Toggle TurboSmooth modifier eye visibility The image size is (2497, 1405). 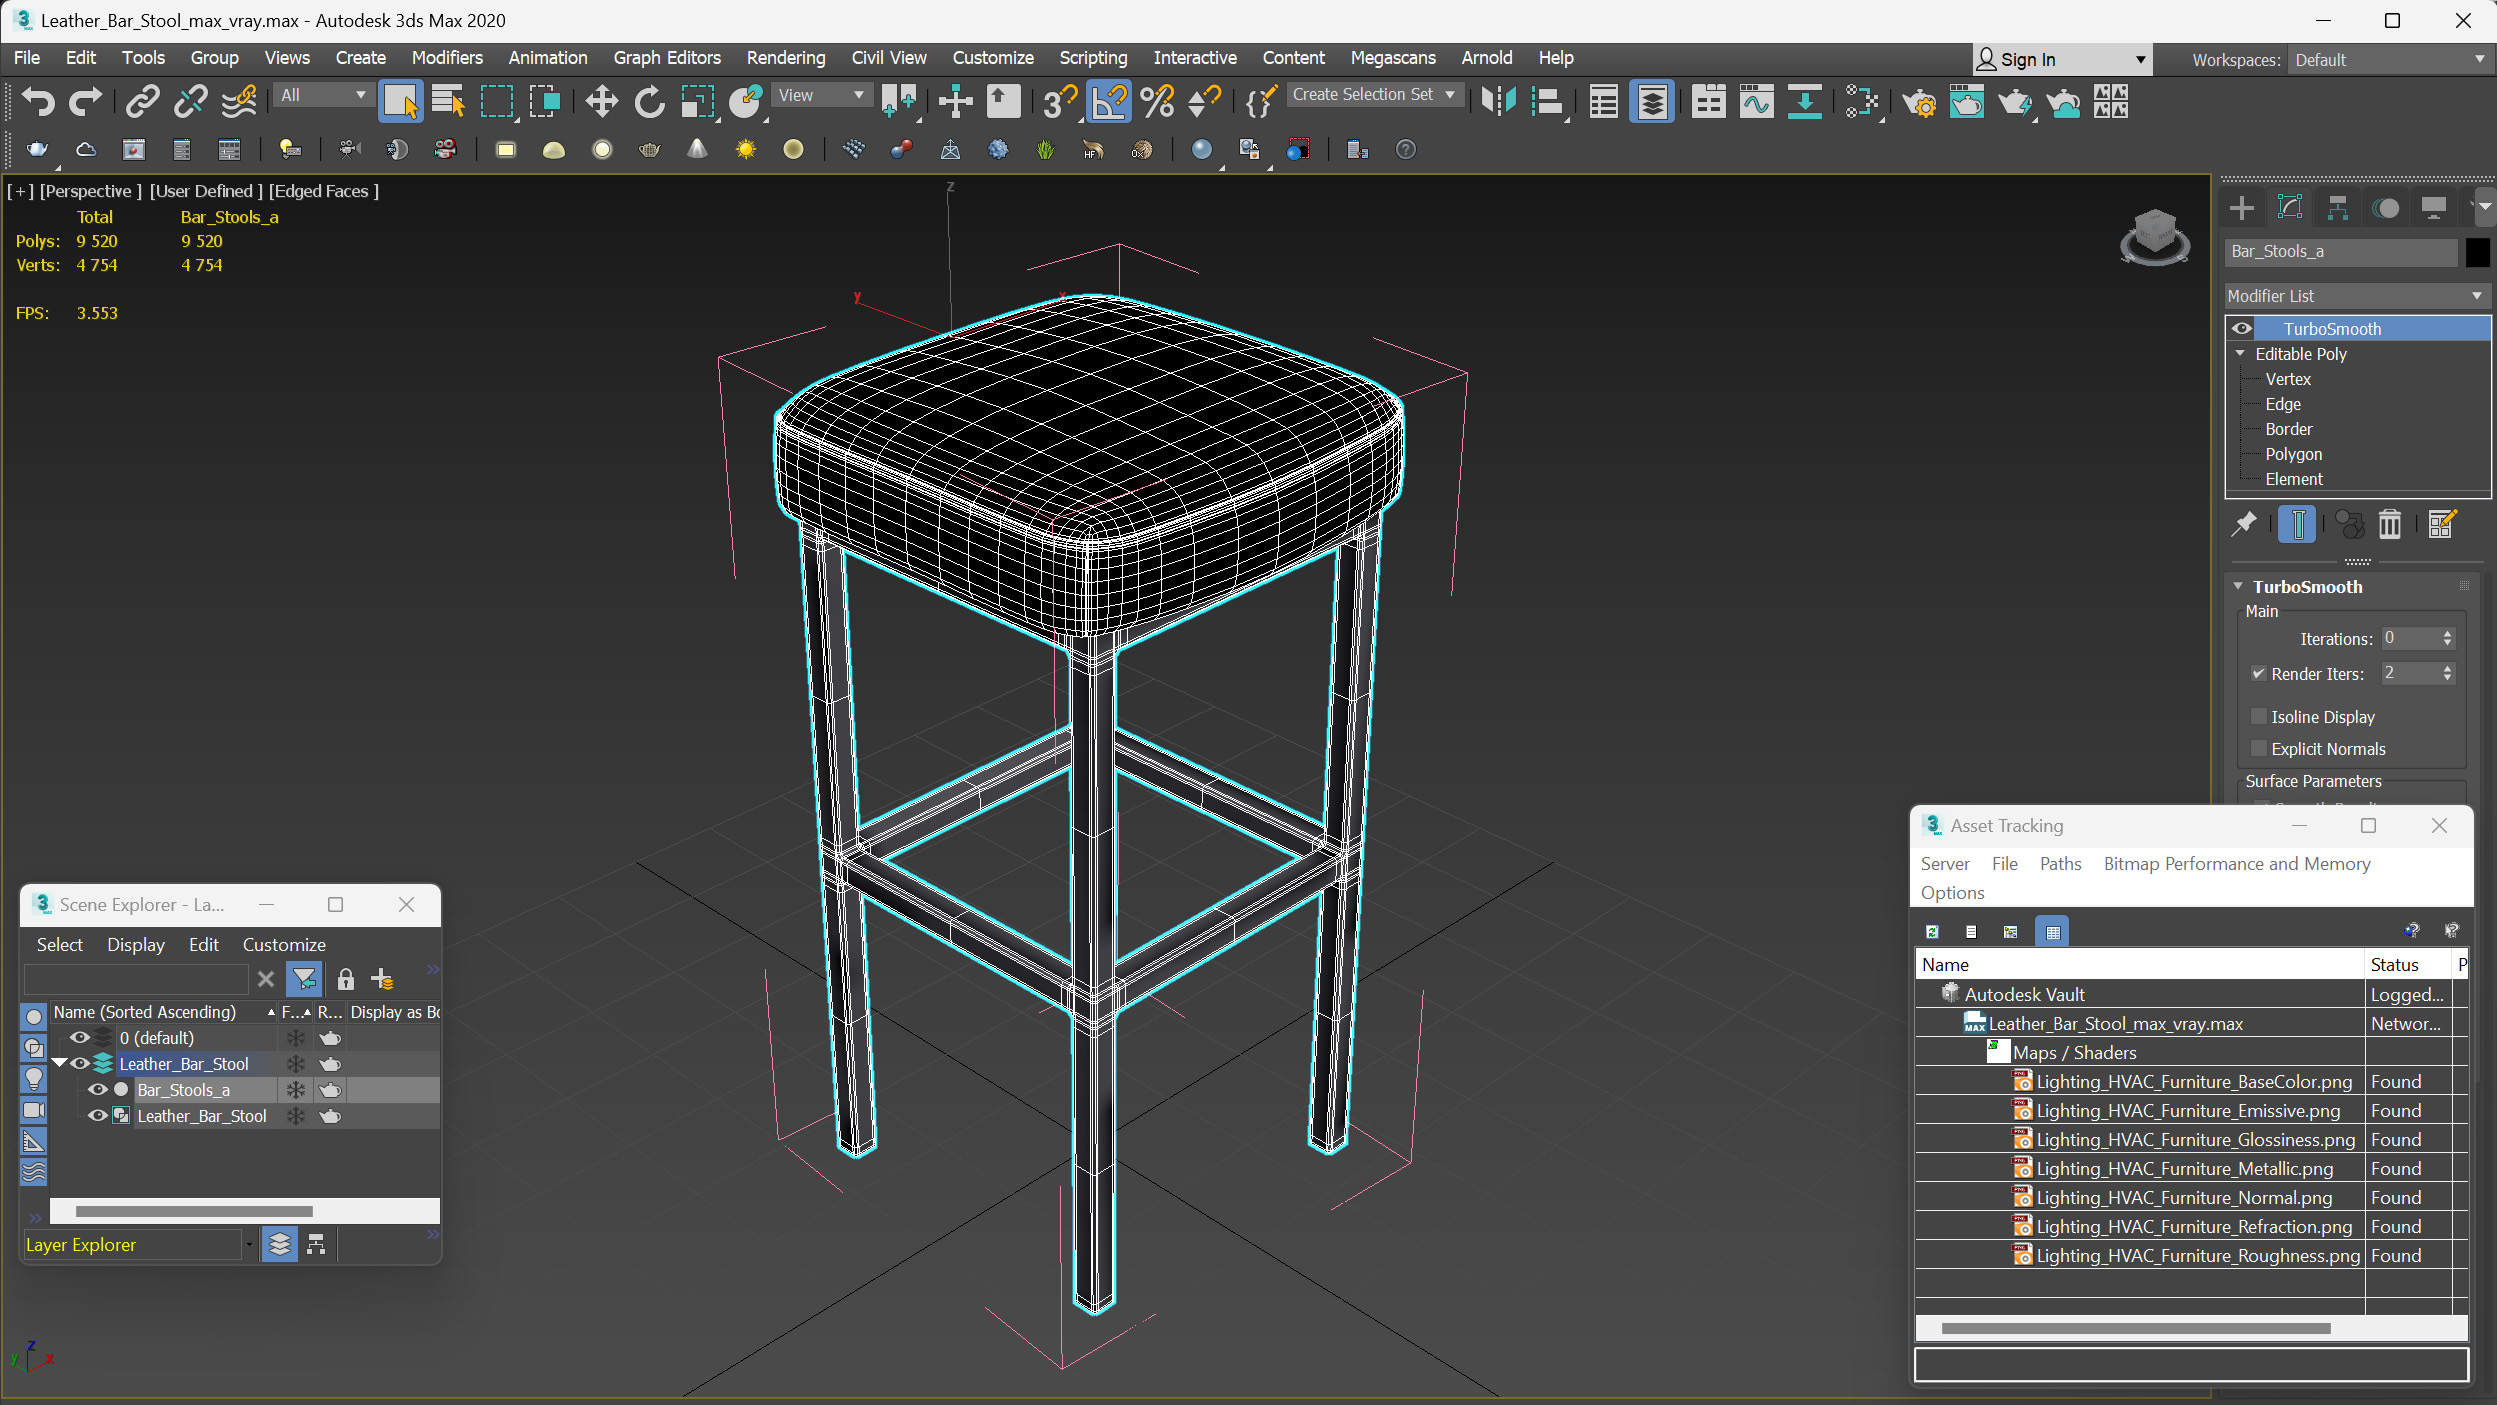click(x=2242, y=328)
